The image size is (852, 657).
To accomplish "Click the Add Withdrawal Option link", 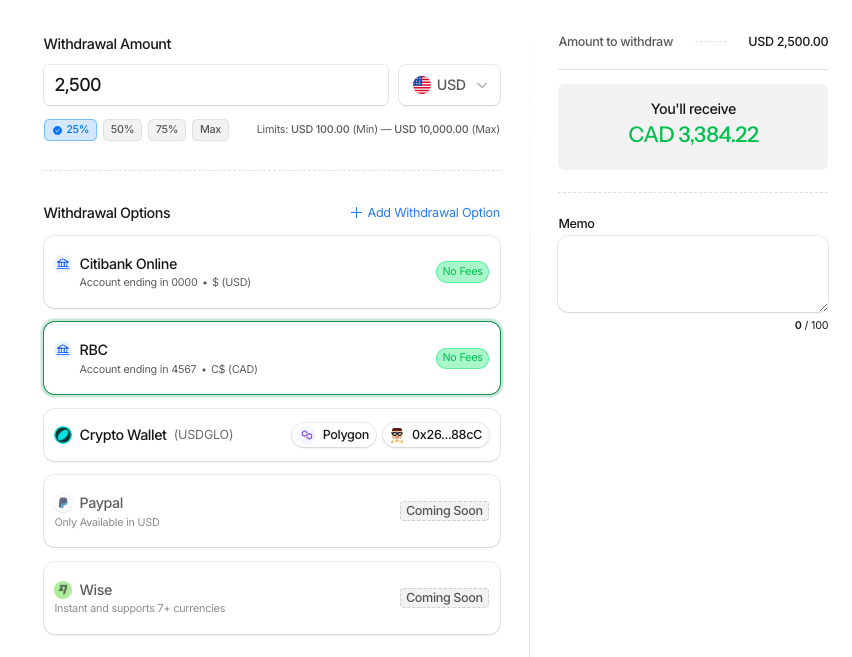I will pos(433,213).
